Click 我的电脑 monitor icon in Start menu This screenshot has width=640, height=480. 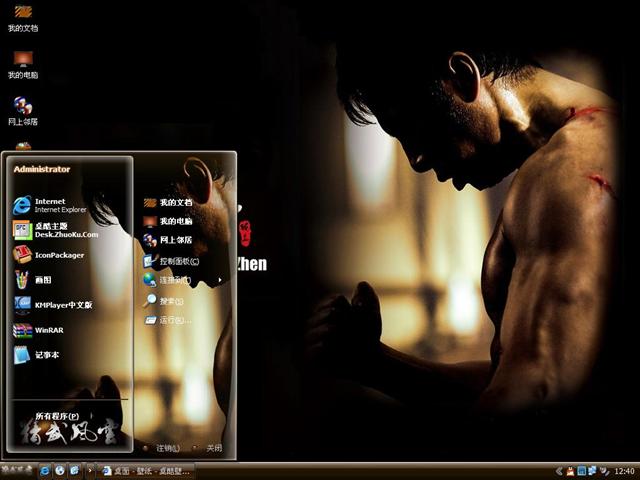tap(150, 221)
